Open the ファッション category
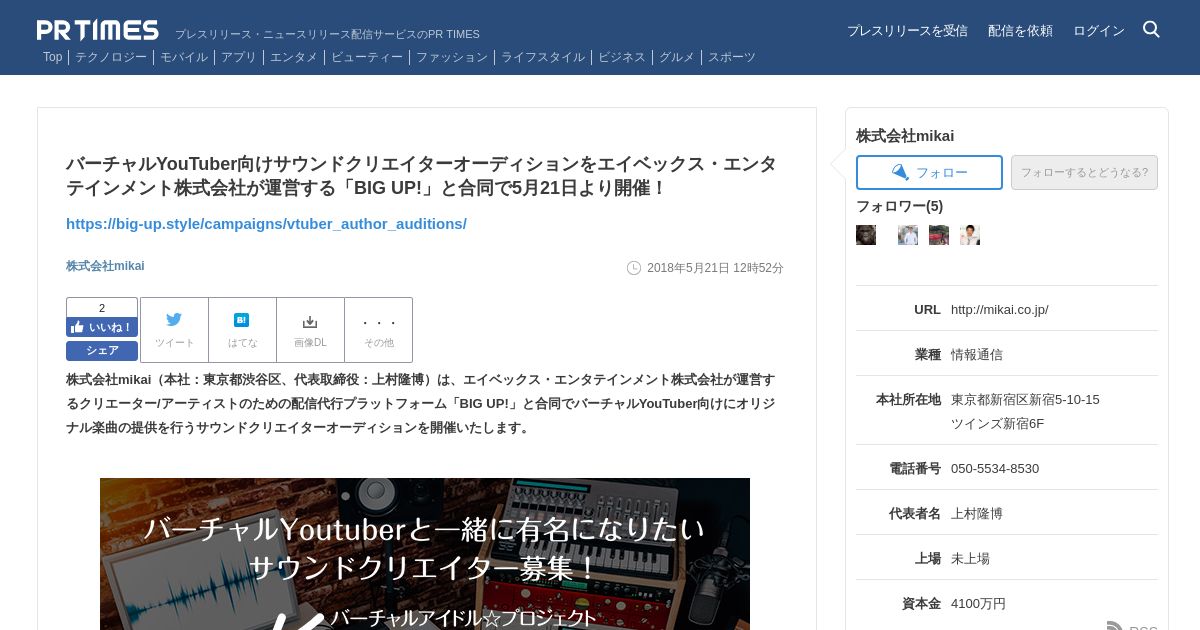The height and width of the screenshot is (630, 1200). (452, 57)
